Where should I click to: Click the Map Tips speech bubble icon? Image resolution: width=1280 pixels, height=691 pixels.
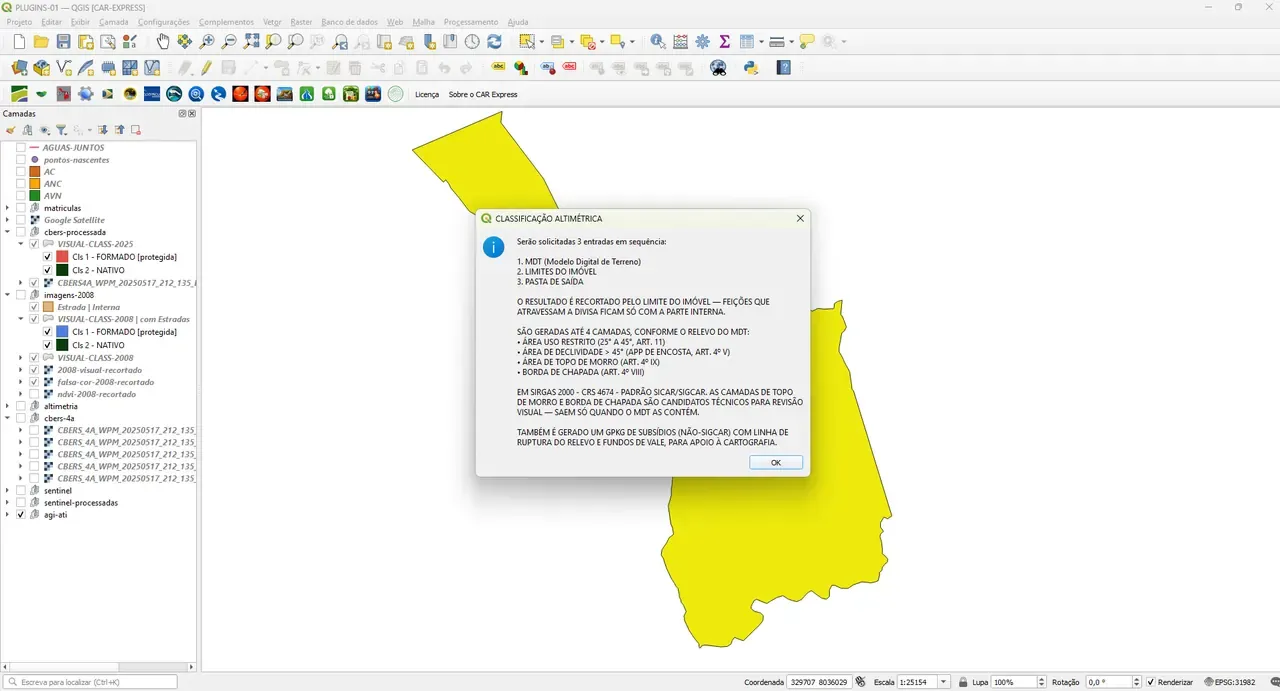click(x=807, y=42)
